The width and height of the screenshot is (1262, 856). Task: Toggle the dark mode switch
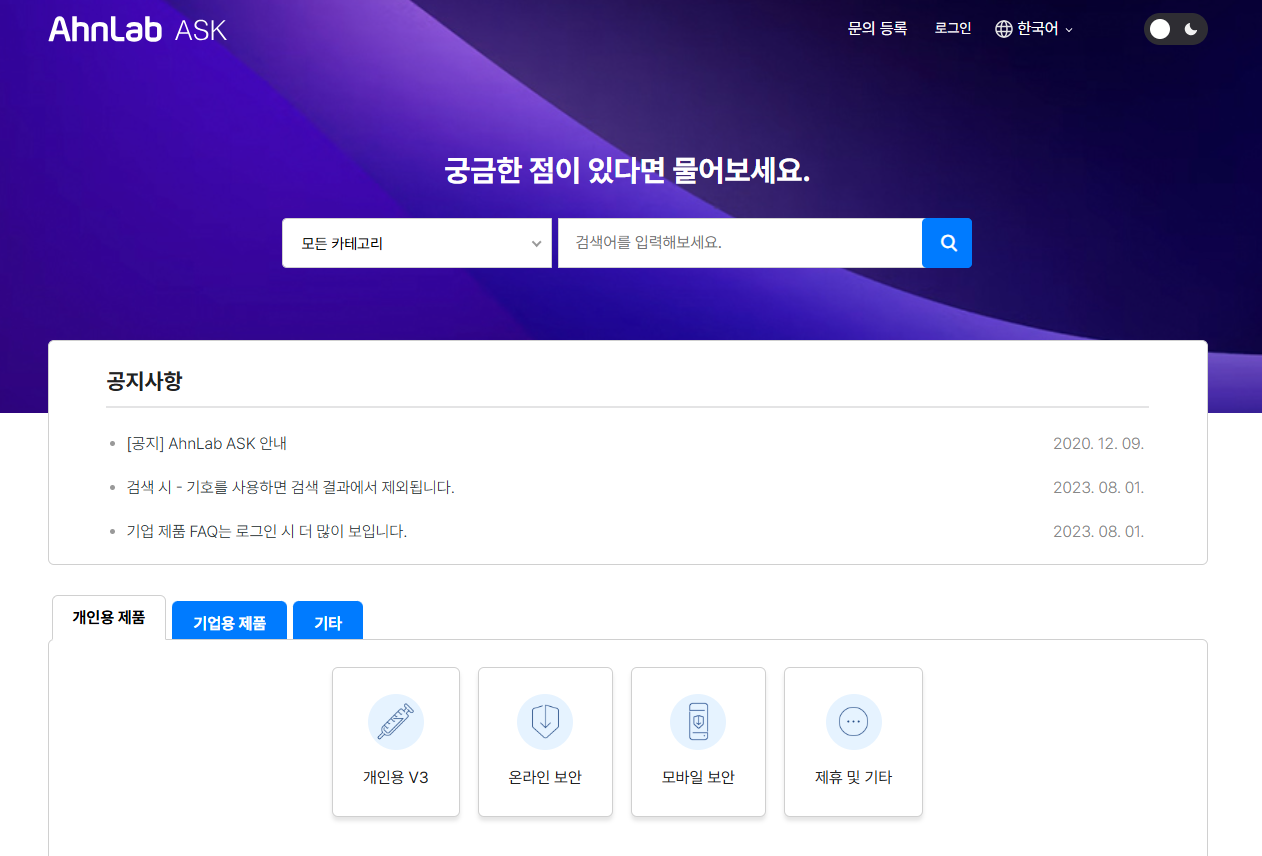1176,29
